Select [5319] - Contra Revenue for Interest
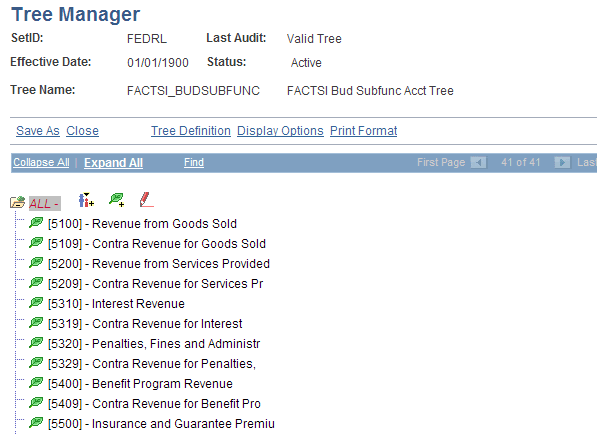Image resolution: width=597 pixels, height=434 pixels. (145, 324)
